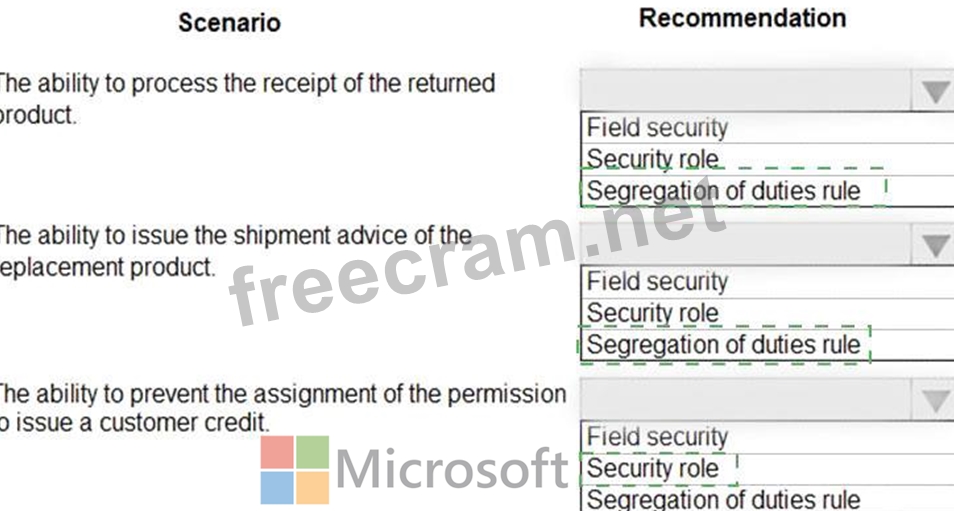
Task: Click the shipment advice replacement product scenario text
Action: click(235, 251)
